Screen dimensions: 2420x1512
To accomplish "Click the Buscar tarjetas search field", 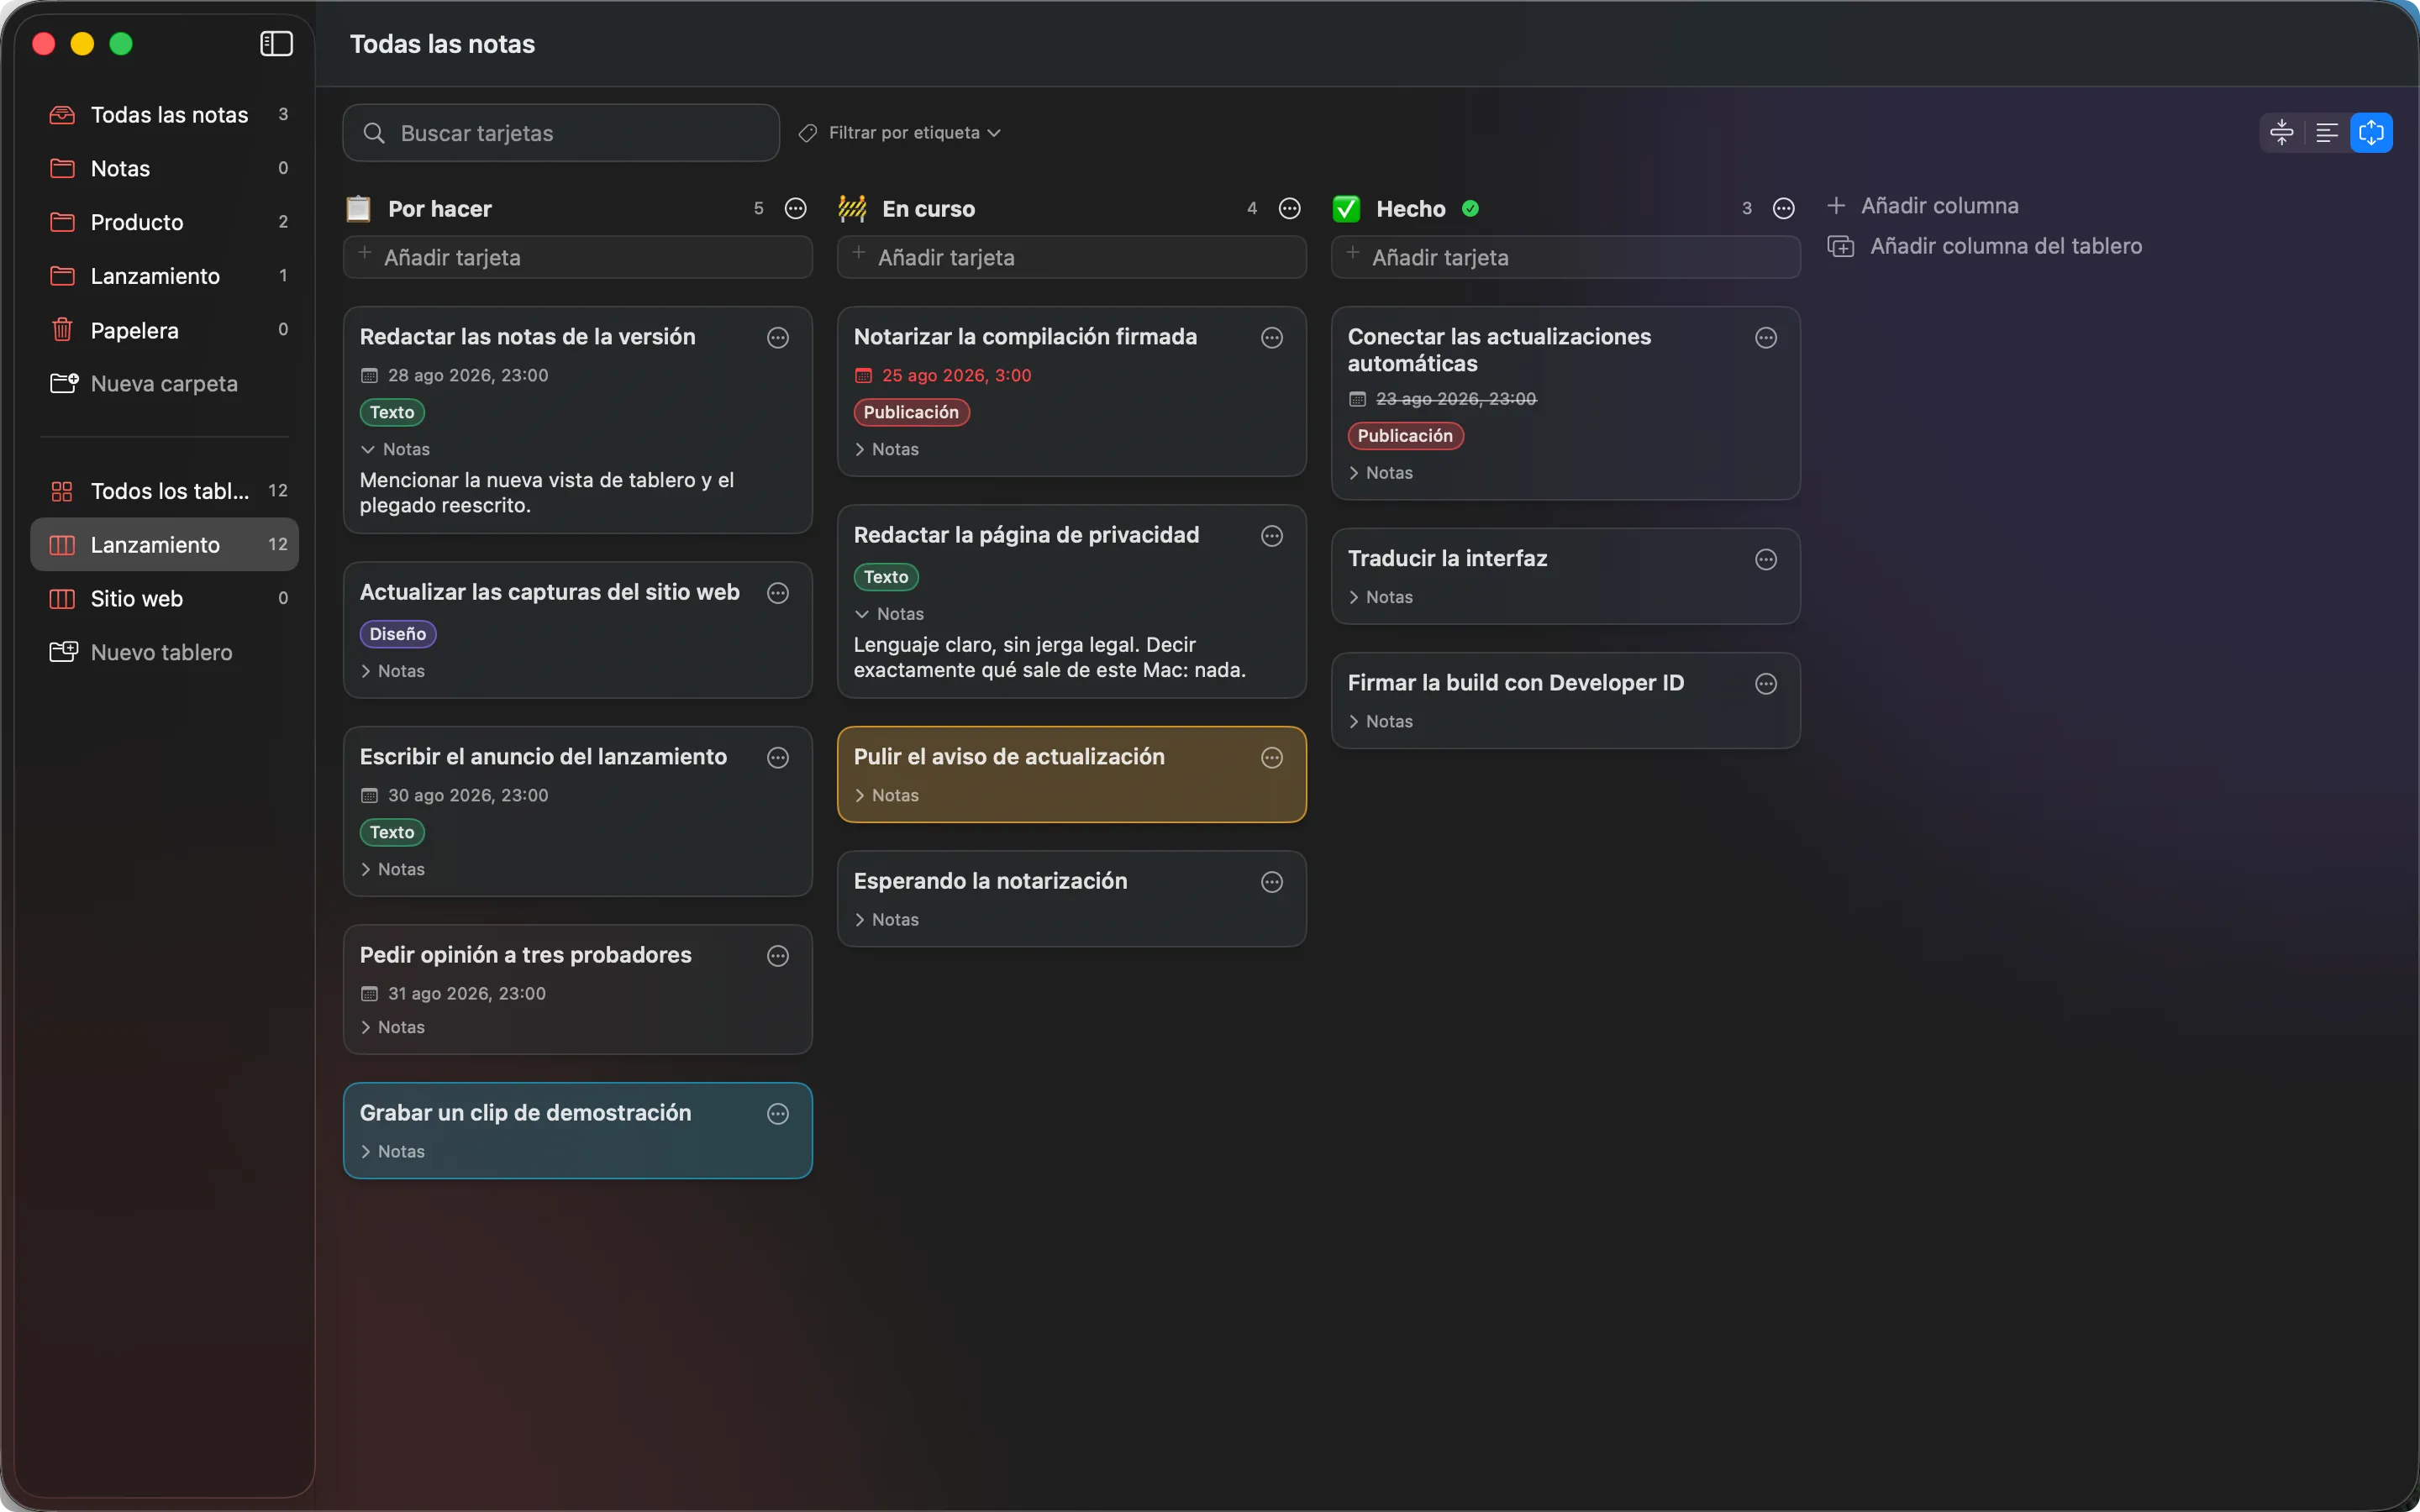I will coord(561,133).
